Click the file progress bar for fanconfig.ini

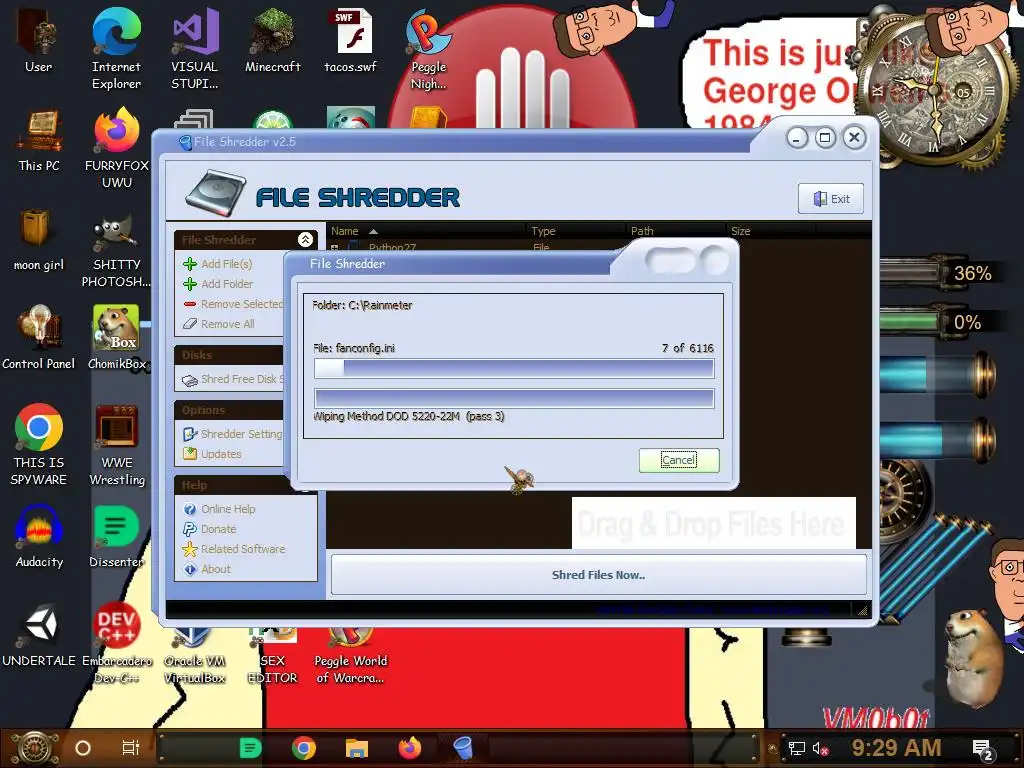(x=514, y=368)
